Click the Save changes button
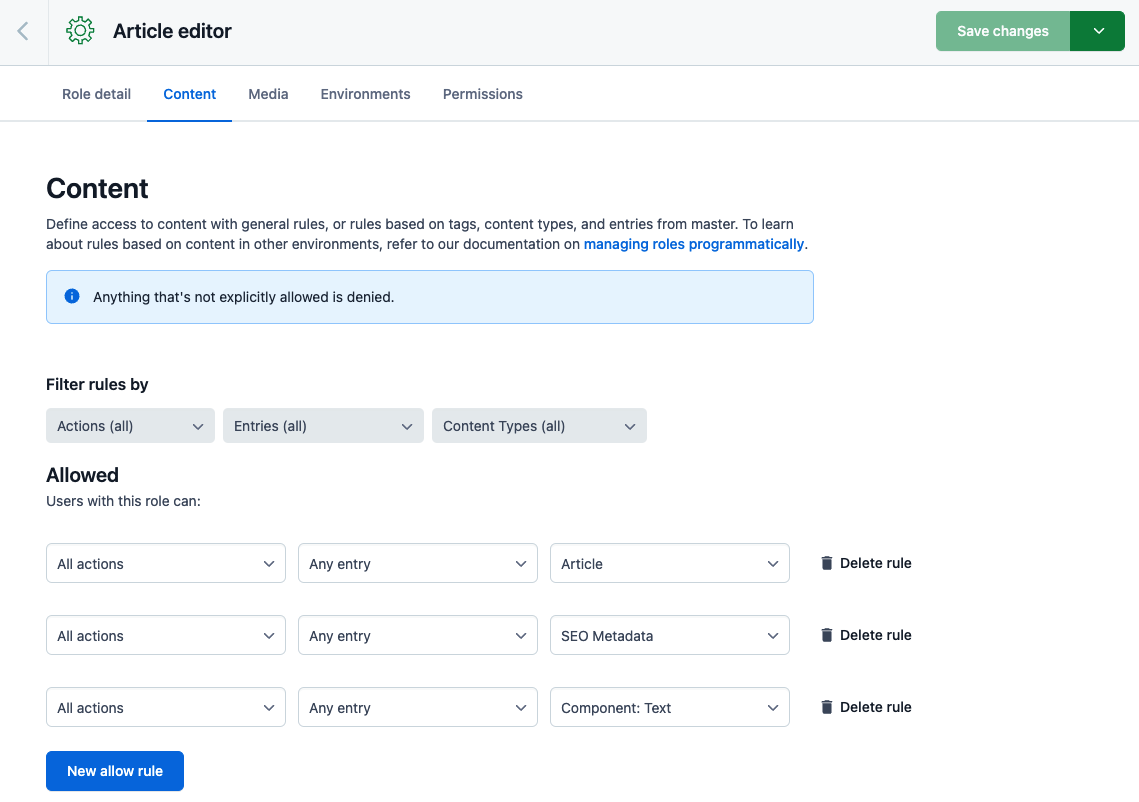Viewport: 1139px width, 802px height. click(x=1002, y=31)
